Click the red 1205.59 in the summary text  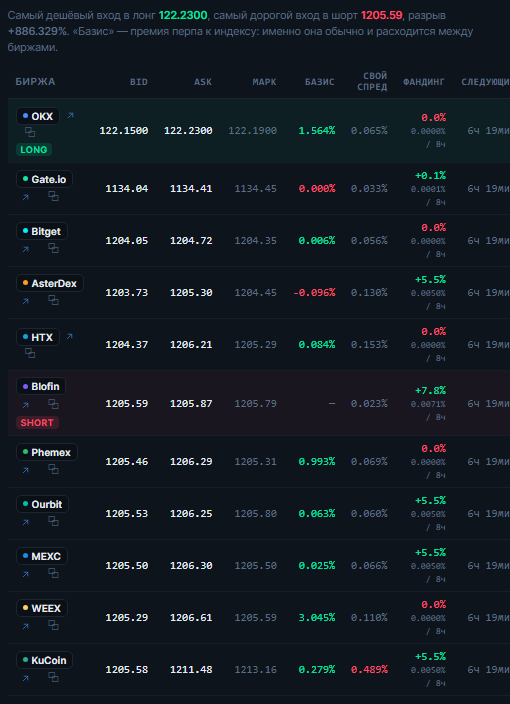(x=382, y=15)
